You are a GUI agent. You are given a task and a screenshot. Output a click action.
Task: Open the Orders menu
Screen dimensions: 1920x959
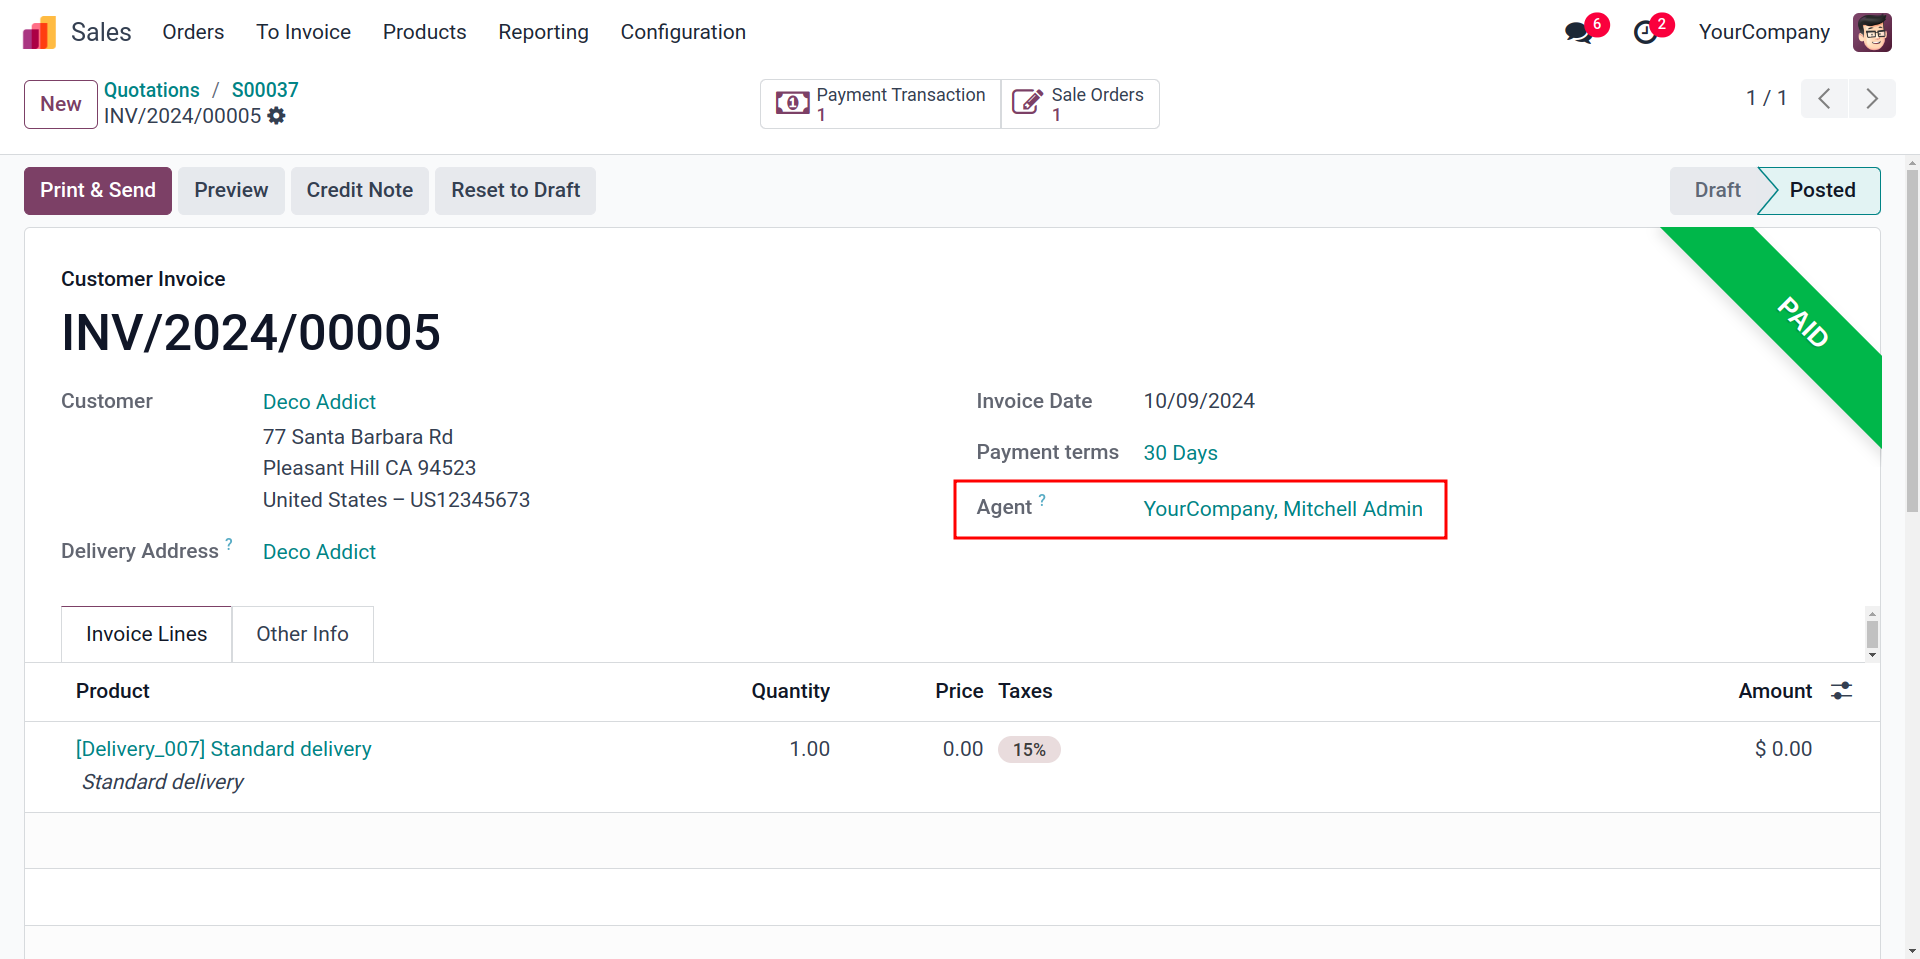point(193,32)
